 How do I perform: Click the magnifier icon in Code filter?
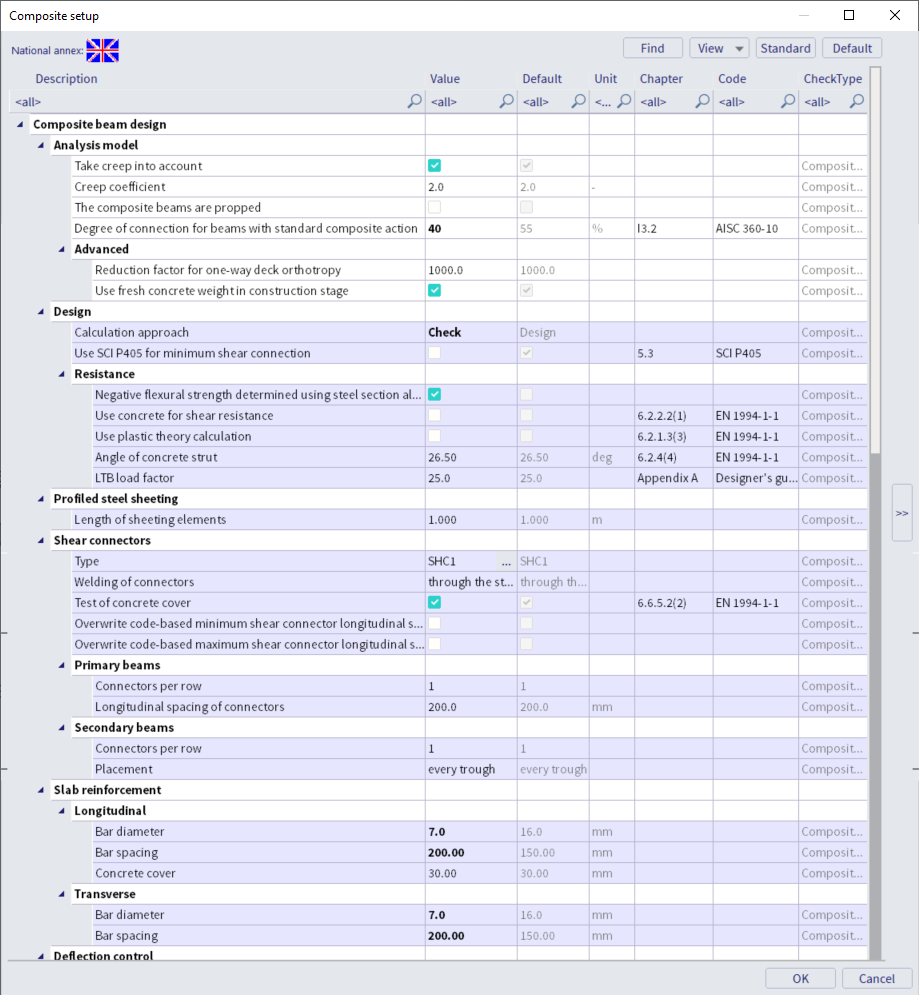coord(787,101)
